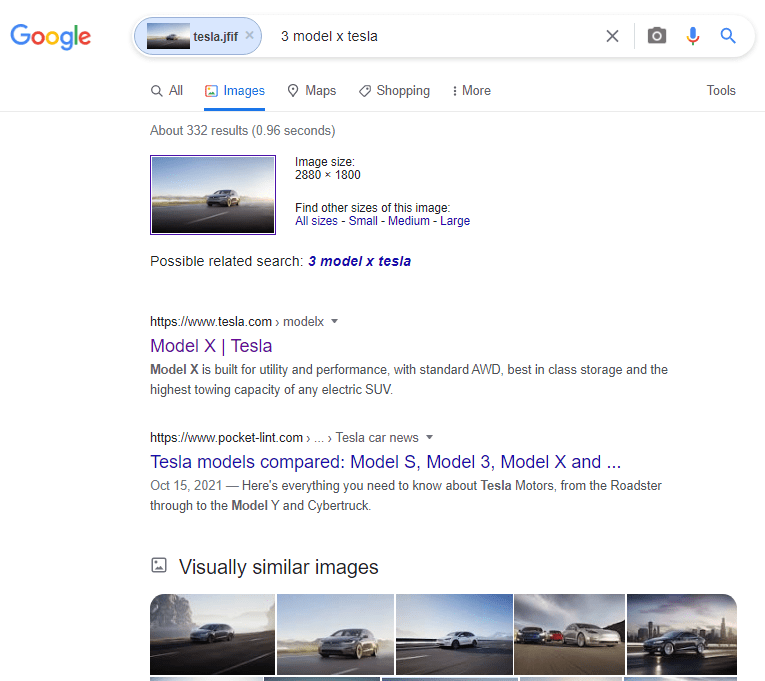The width and height of the screenshot is (765, 681).
Task: Open the Tools options
Action: click(x=721, y=91)
